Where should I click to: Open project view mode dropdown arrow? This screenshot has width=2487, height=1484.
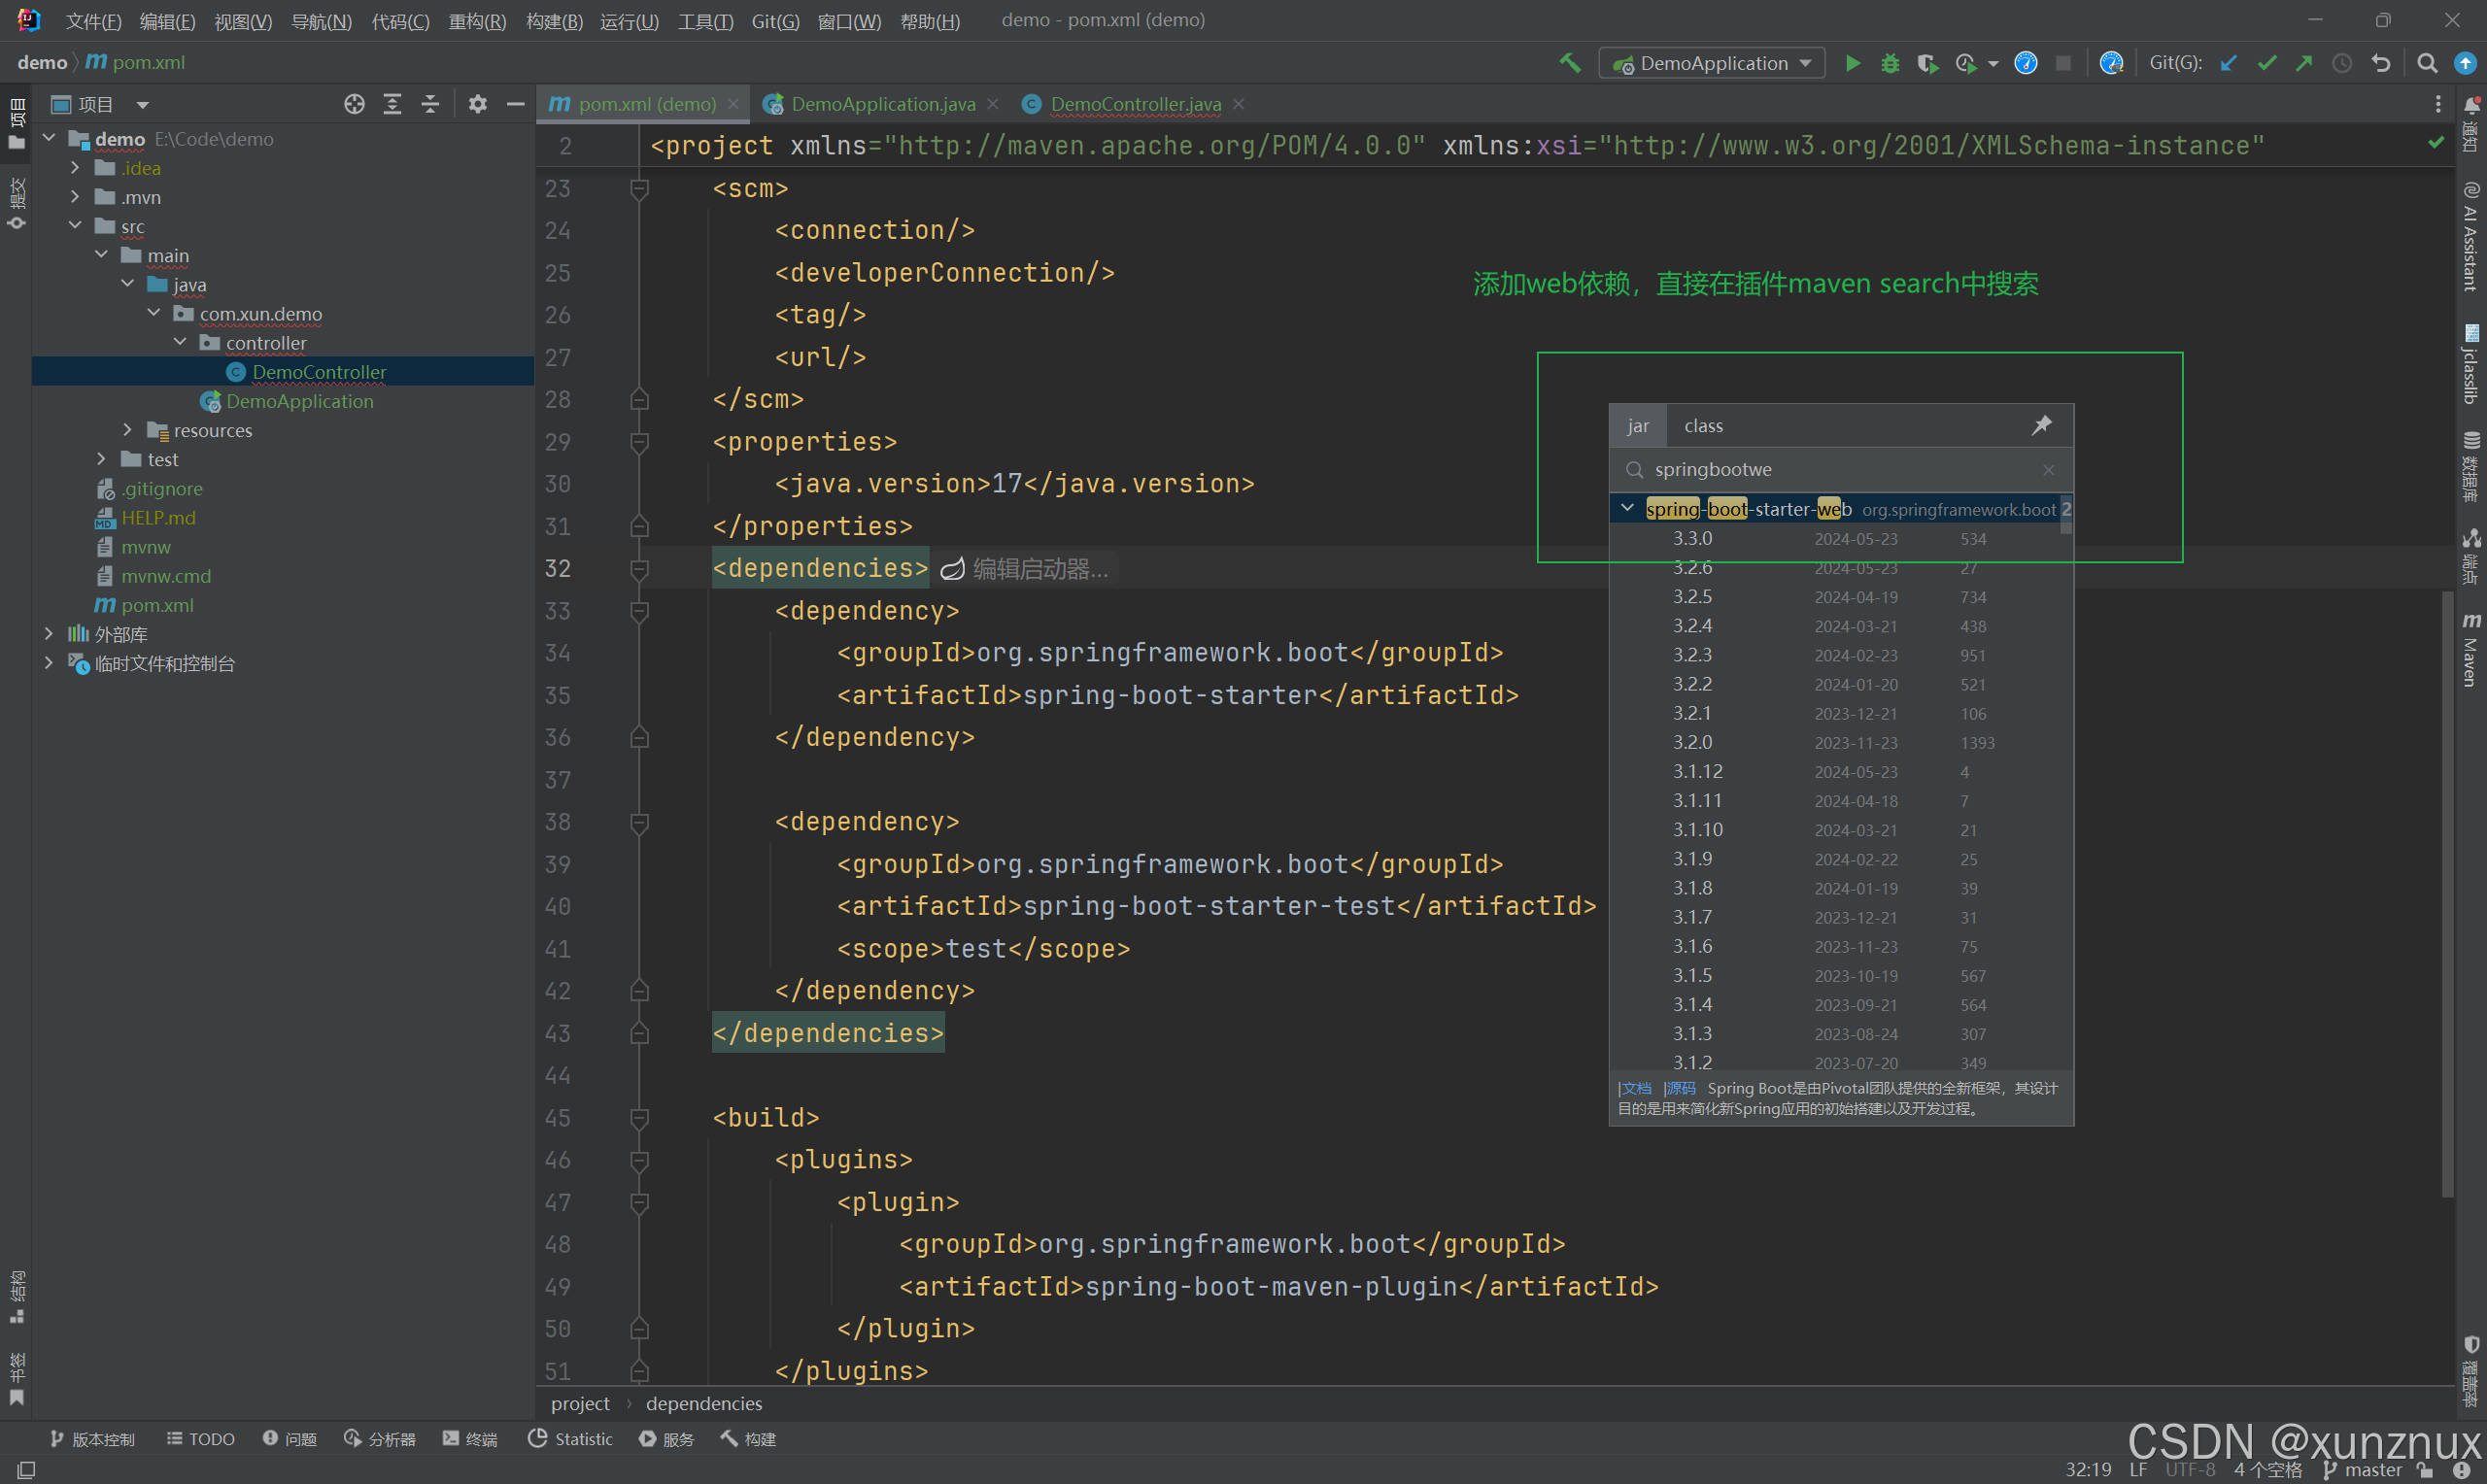[142, 105]
